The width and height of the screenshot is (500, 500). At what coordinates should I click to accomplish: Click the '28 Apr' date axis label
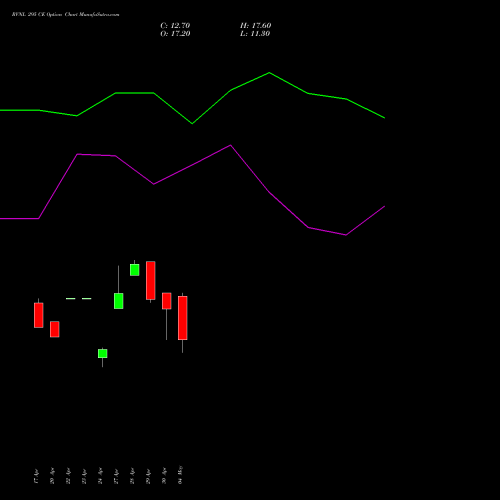tap(132, 476)
